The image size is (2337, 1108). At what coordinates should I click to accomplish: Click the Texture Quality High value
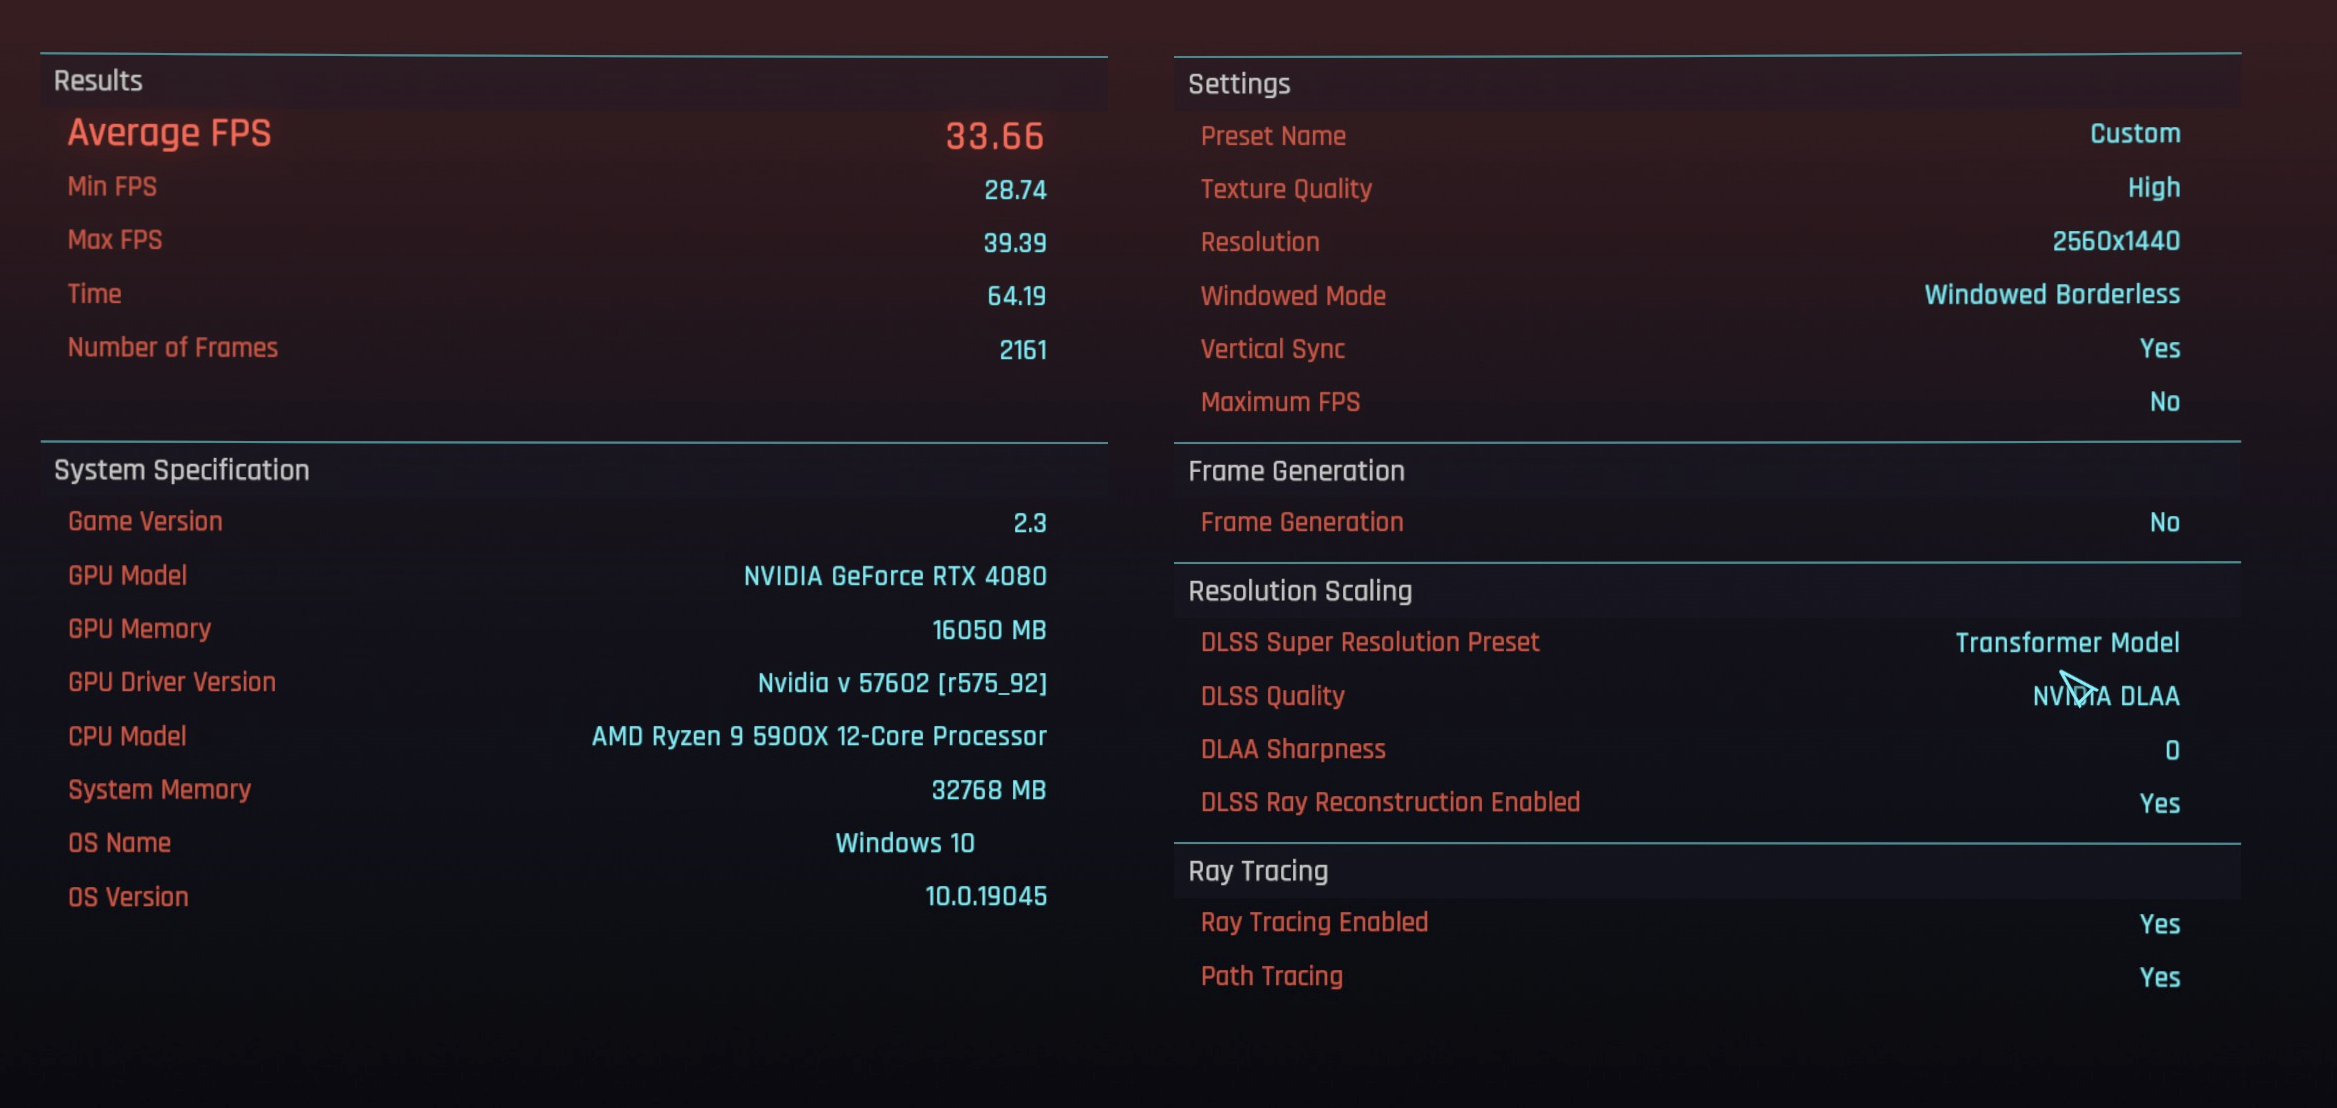click(2153, 188)
